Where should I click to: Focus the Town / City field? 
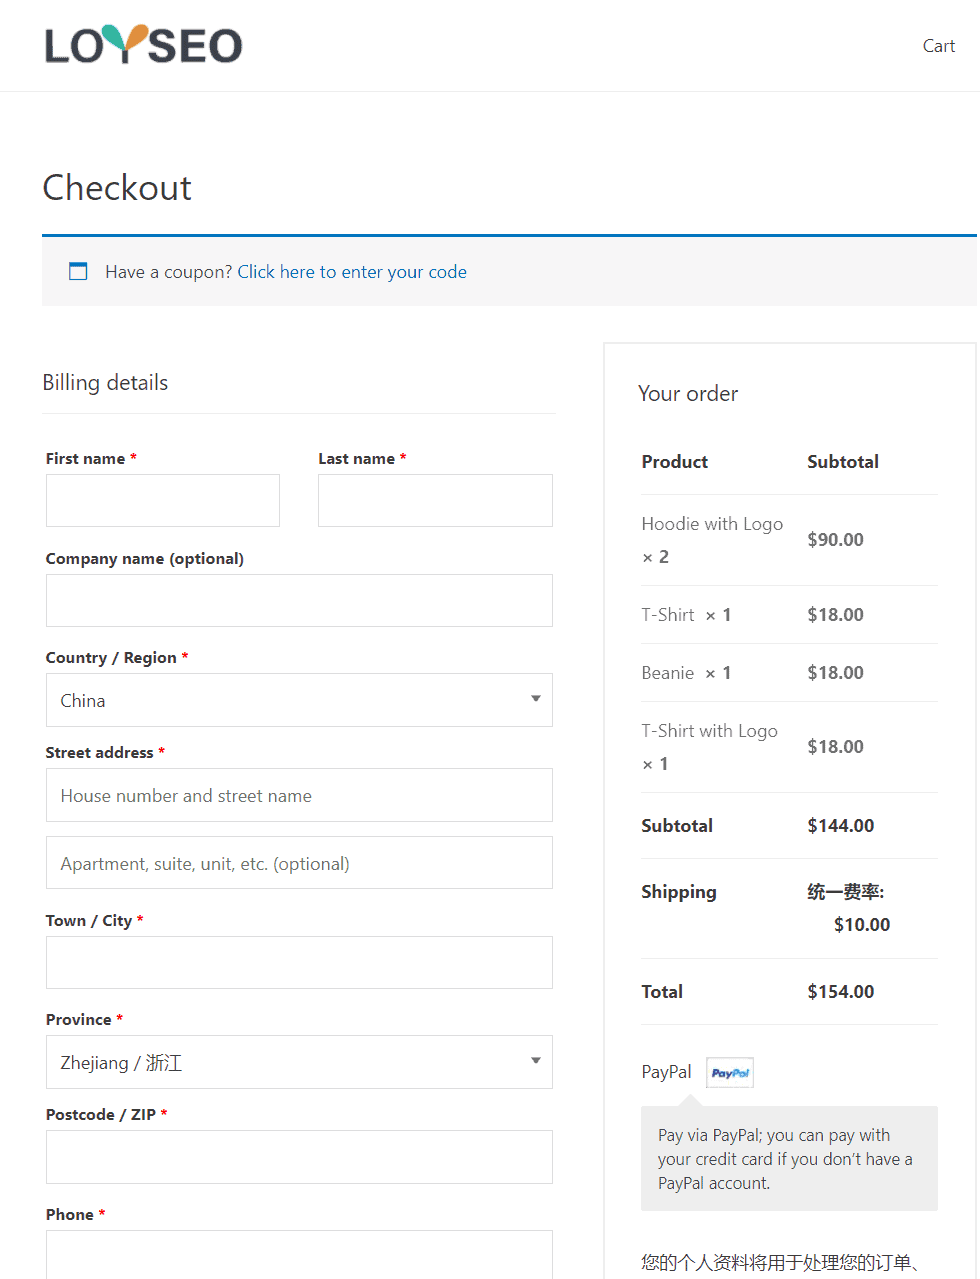click(299, 962)
